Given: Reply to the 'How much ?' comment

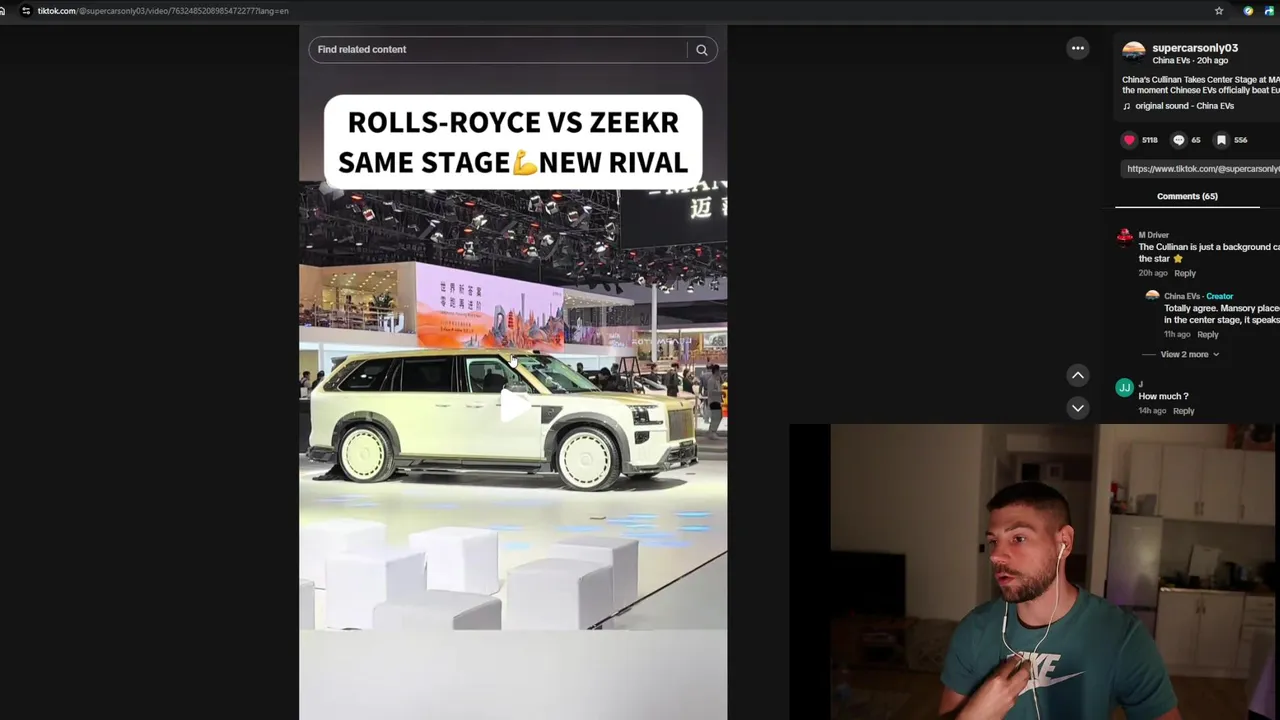Looking at the screenshot, I should click(x=1184, y=411).
